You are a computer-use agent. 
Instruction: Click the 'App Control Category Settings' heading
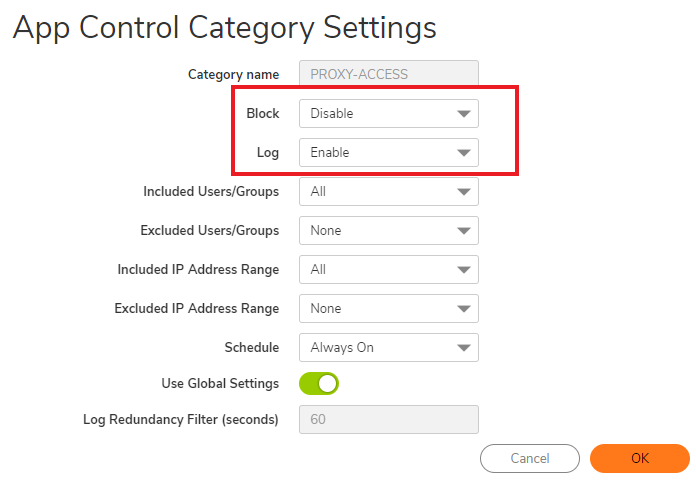225,27
